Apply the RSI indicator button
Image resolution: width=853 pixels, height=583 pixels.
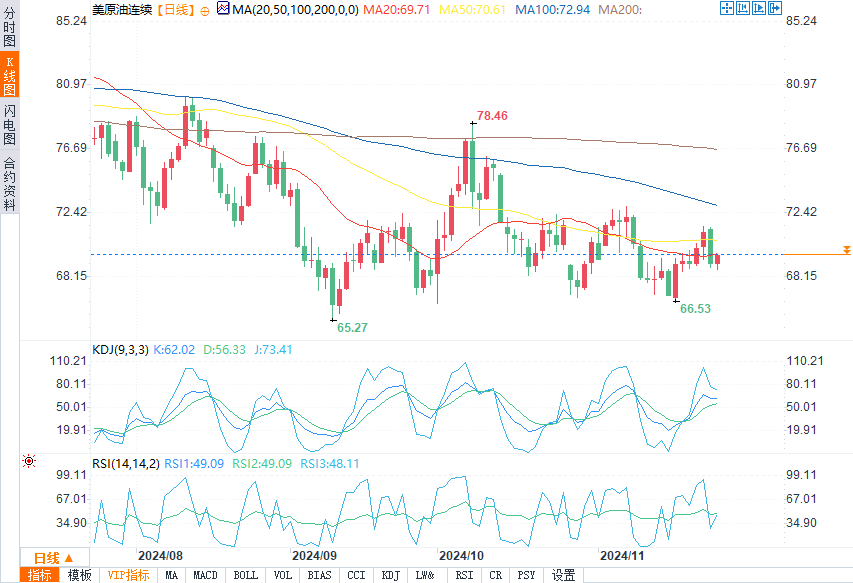coord(464,575)
